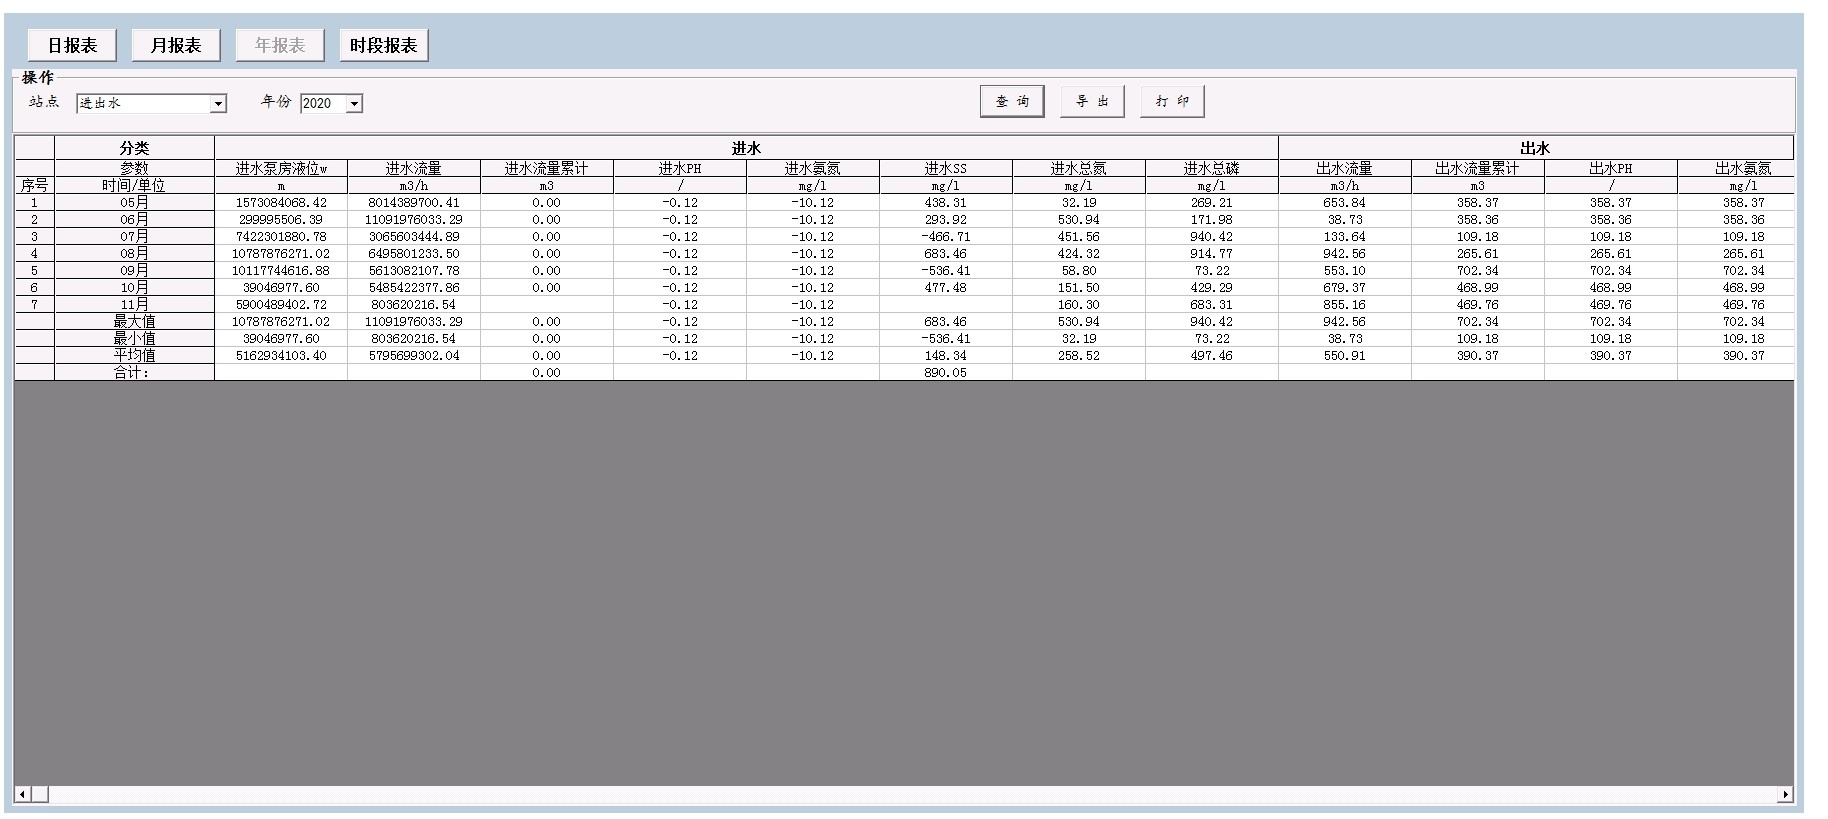1828x819 pixels.
Task: Click 进水SS value 438.31
Action: [946, 202]
